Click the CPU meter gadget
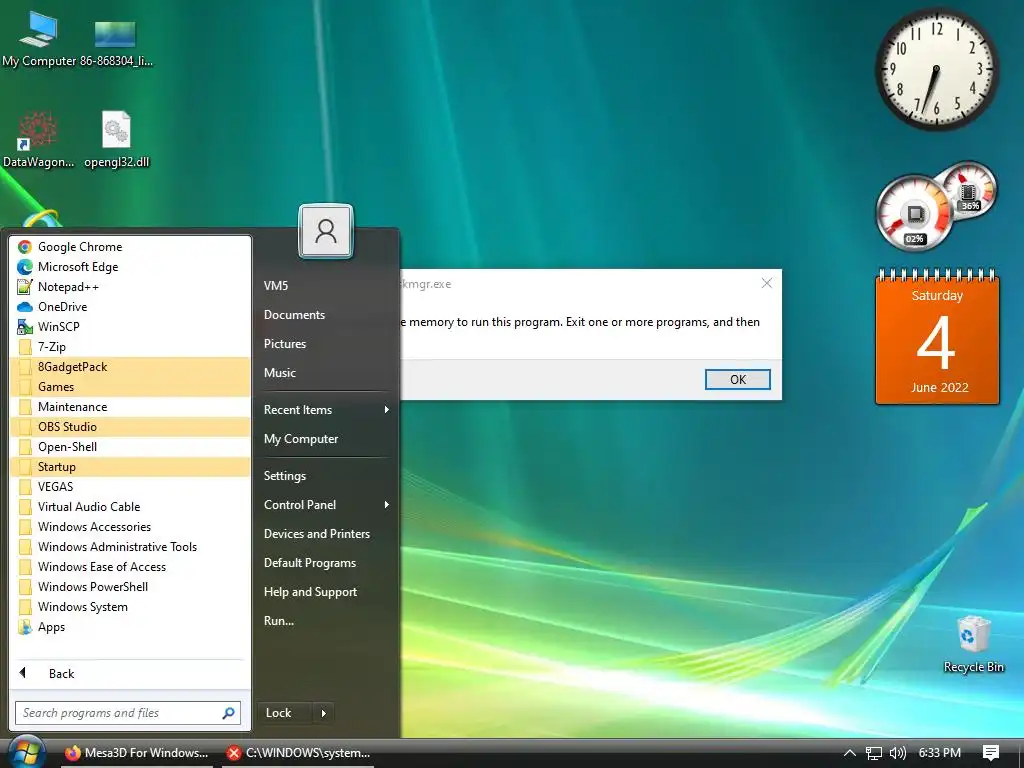This screenshot has height=768, width=1024. pos(916,212)
